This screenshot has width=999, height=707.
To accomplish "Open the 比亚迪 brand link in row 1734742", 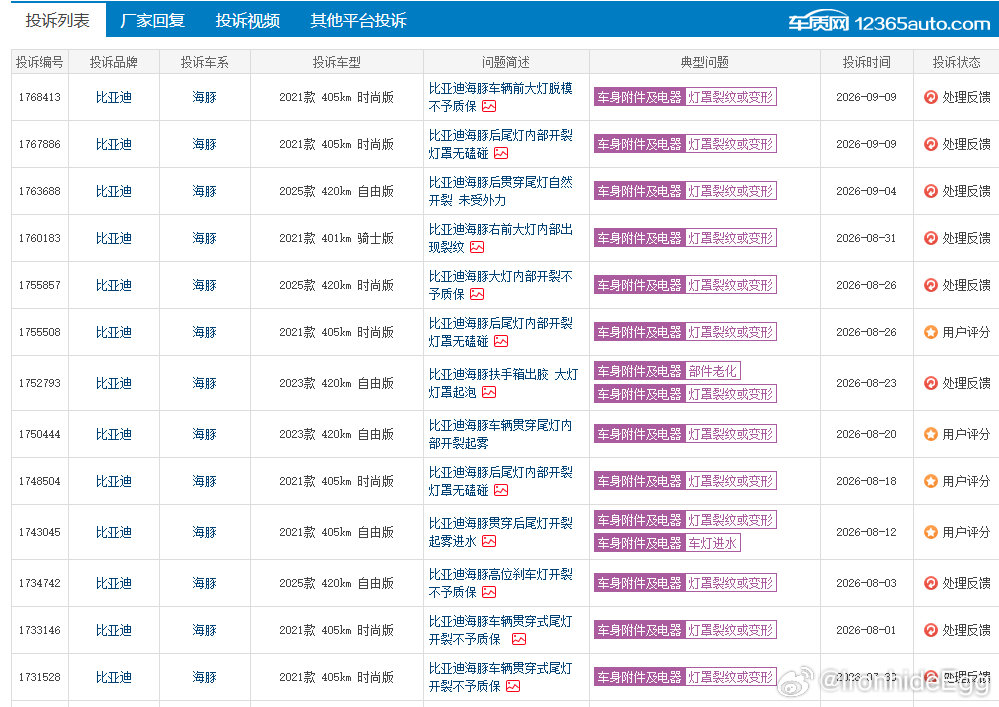I will [x=113, y=583].
